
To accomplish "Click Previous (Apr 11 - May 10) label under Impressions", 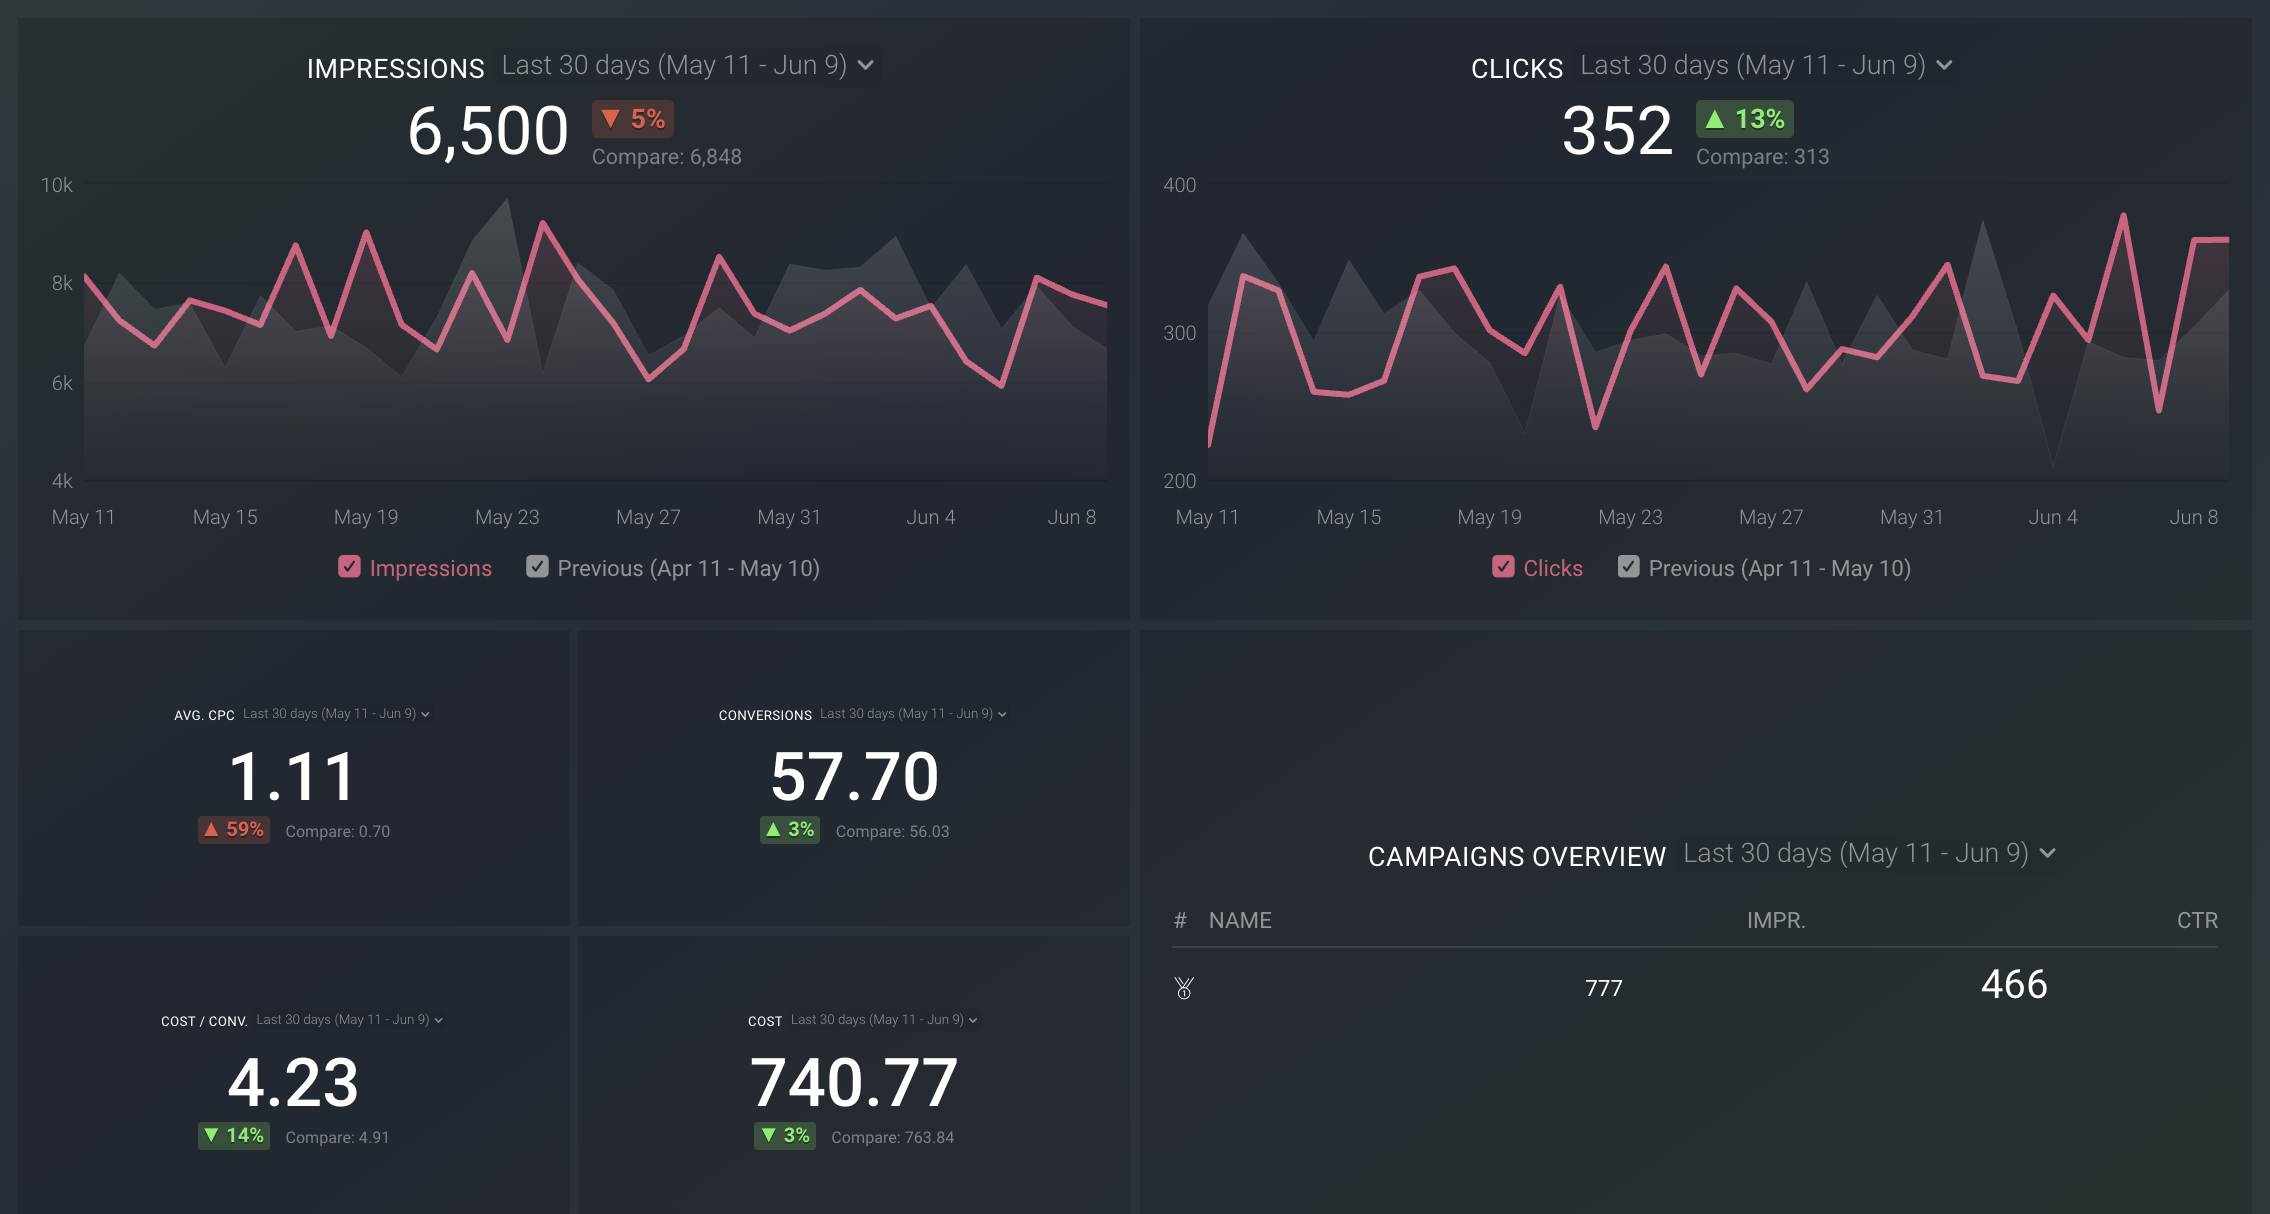I will coord(689,568).
